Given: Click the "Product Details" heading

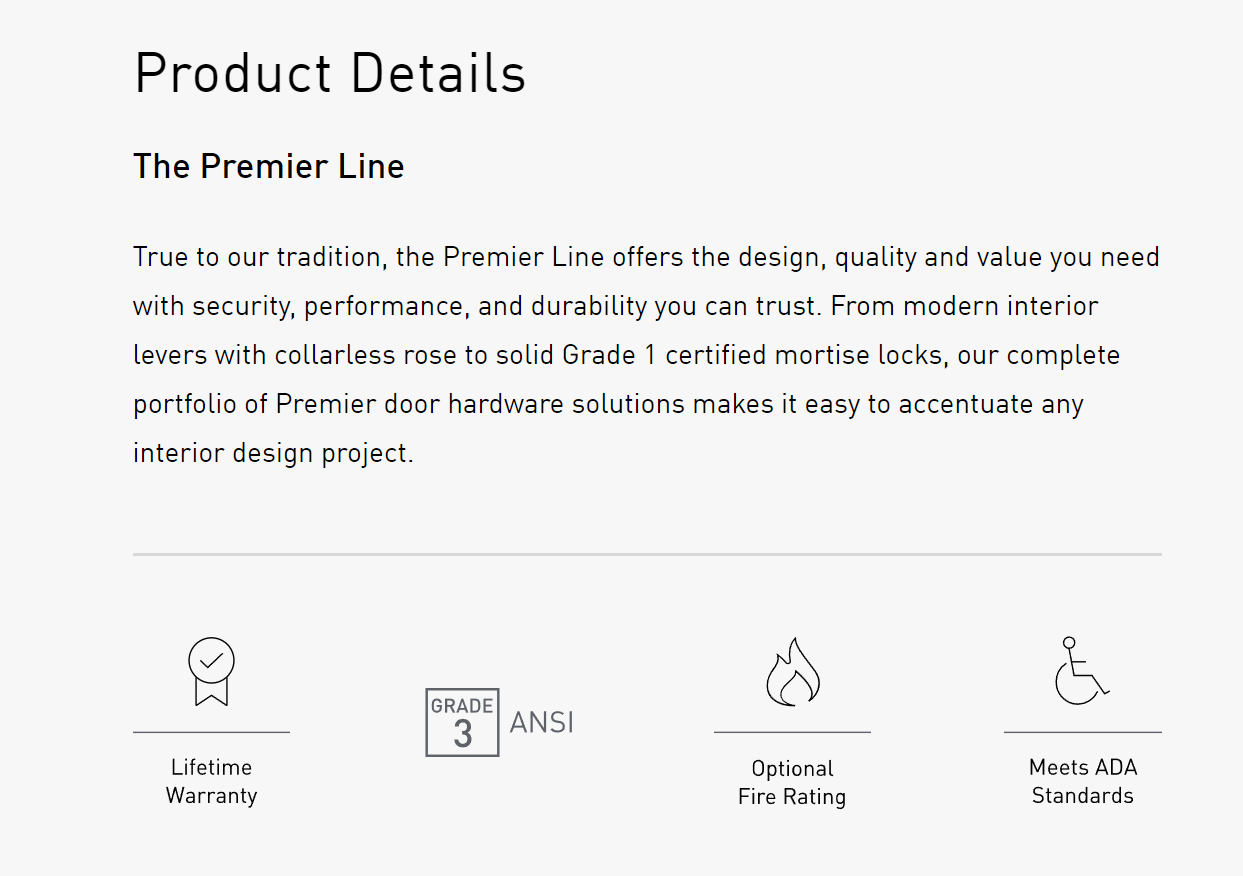Looking at the screenshot, I should [x=330, y=73].
